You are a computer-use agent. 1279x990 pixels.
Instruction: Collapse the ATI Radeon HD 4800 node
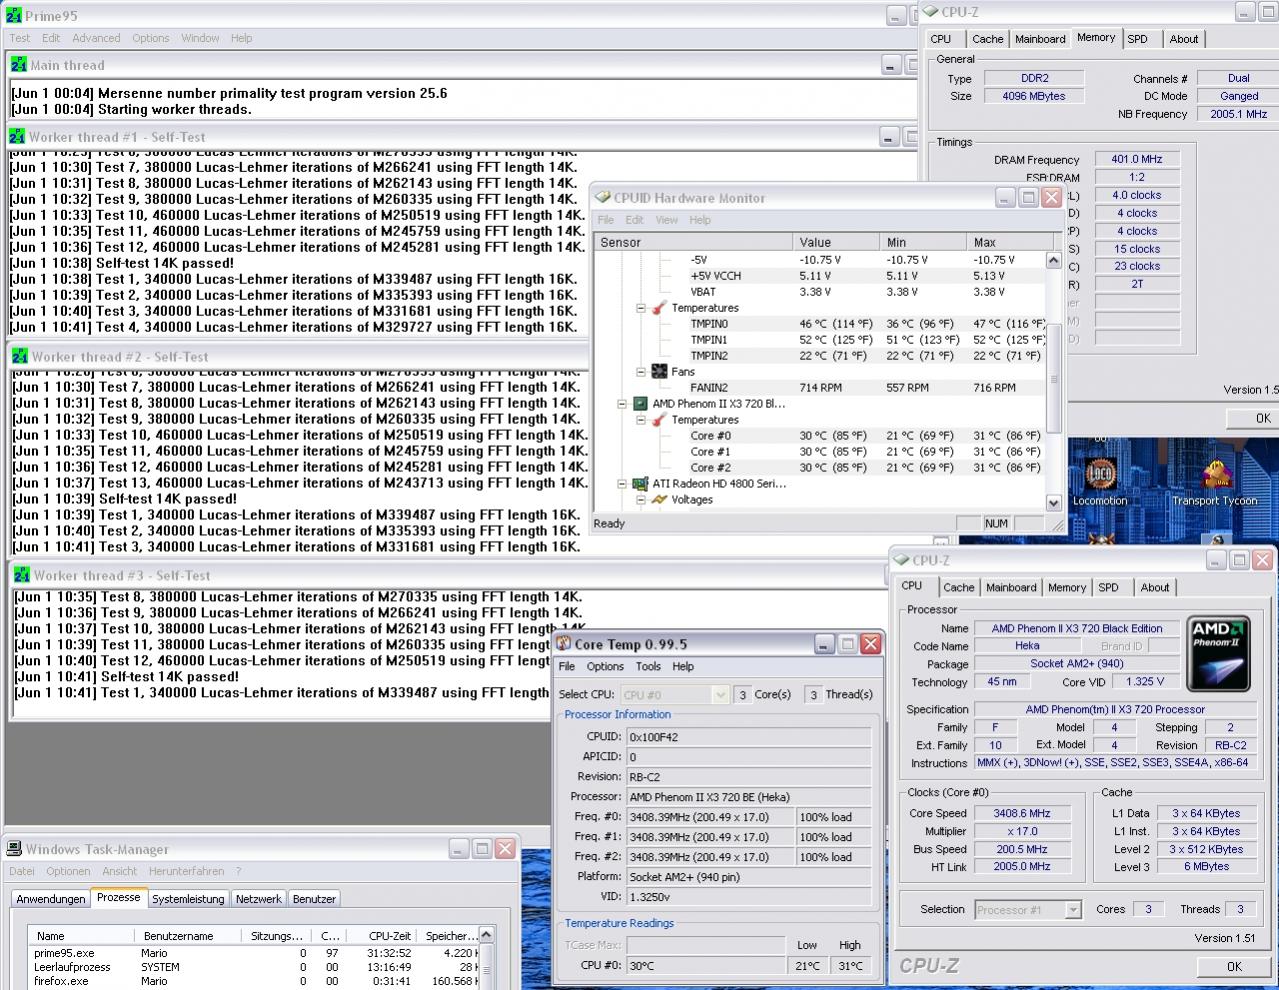click(x=622, y=483)
